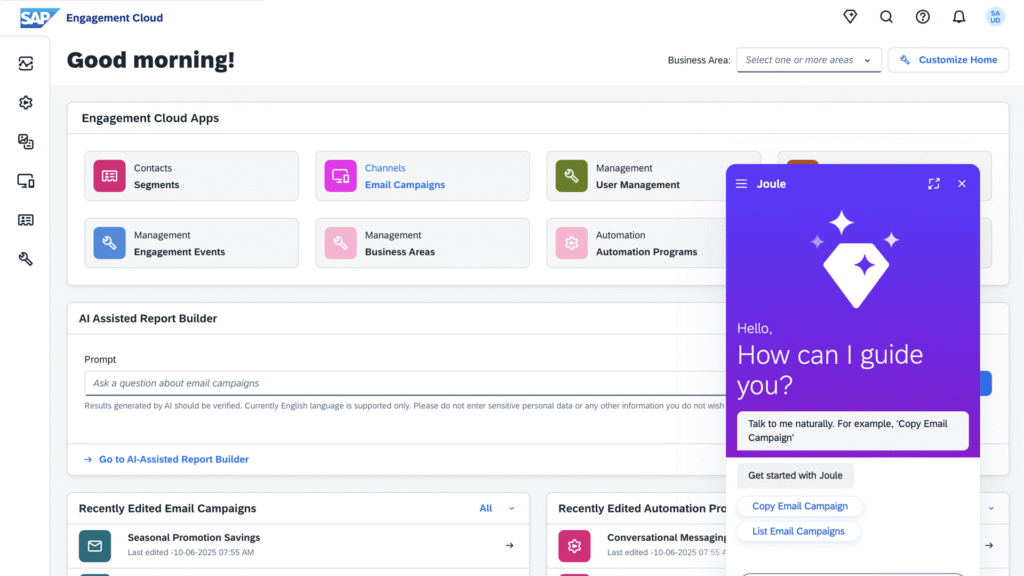Click the notifications bell icon
This screenshot has height=576, width=1024.
pos(958,17)
